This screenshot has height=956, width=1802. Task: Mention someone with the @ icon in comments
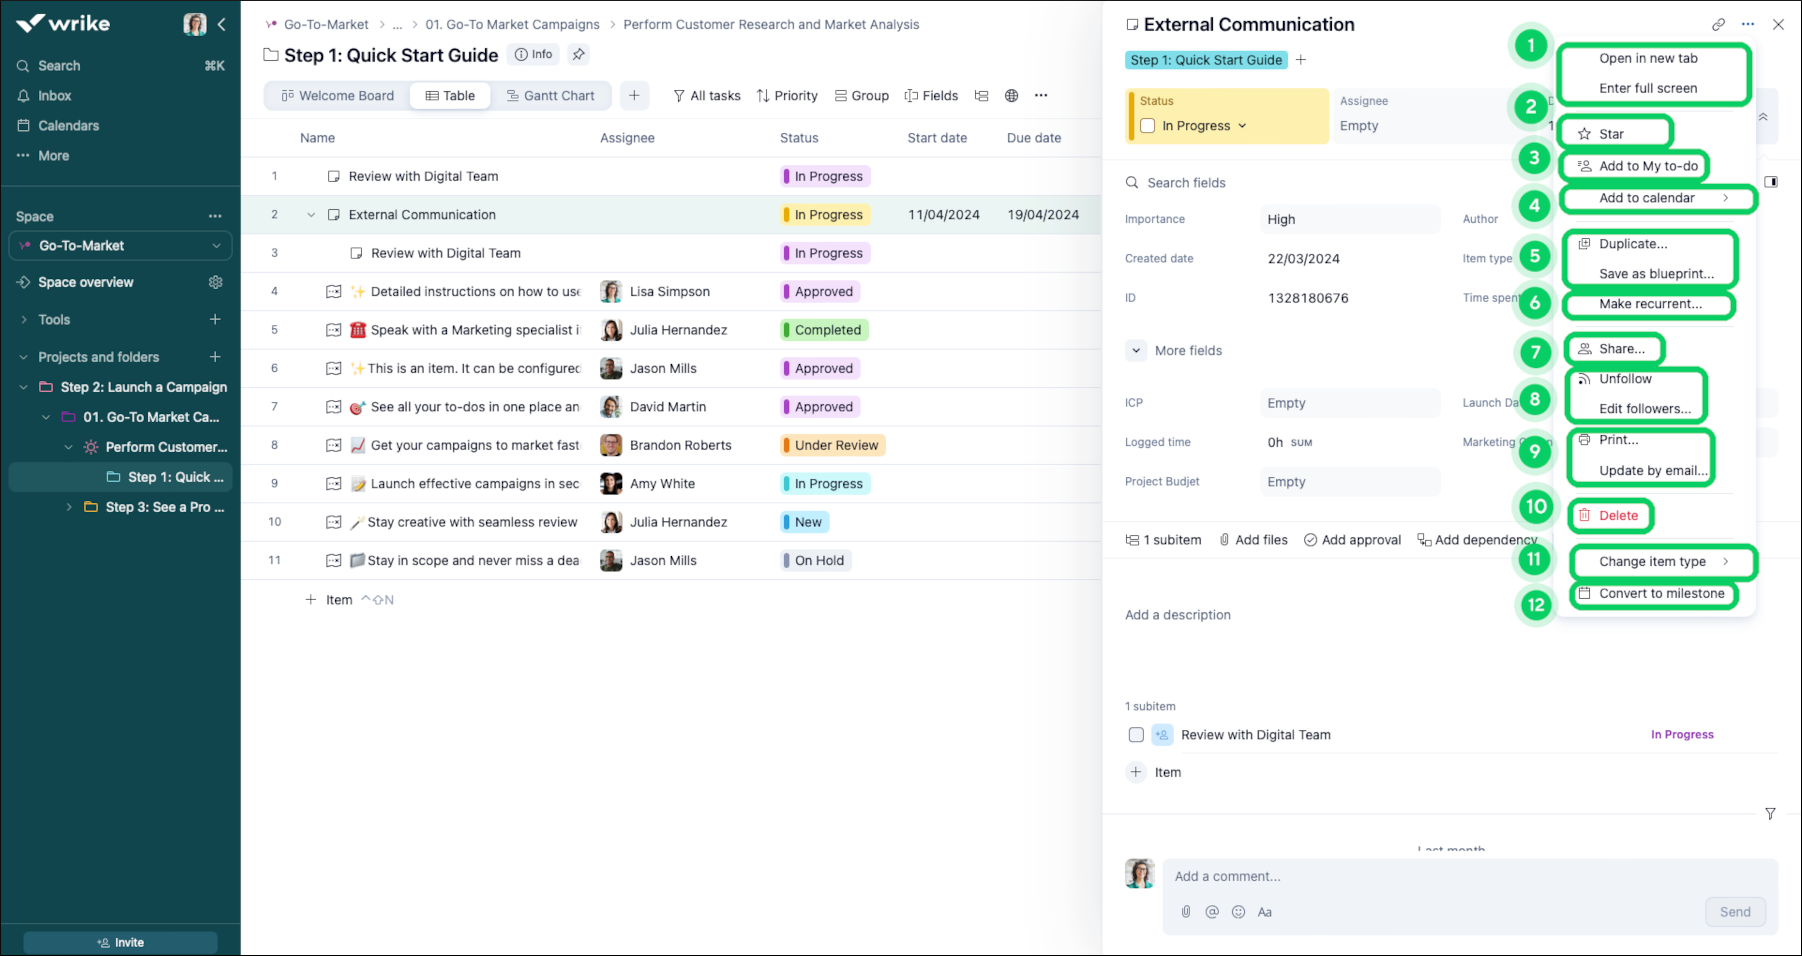click(x=1212, y=911)
